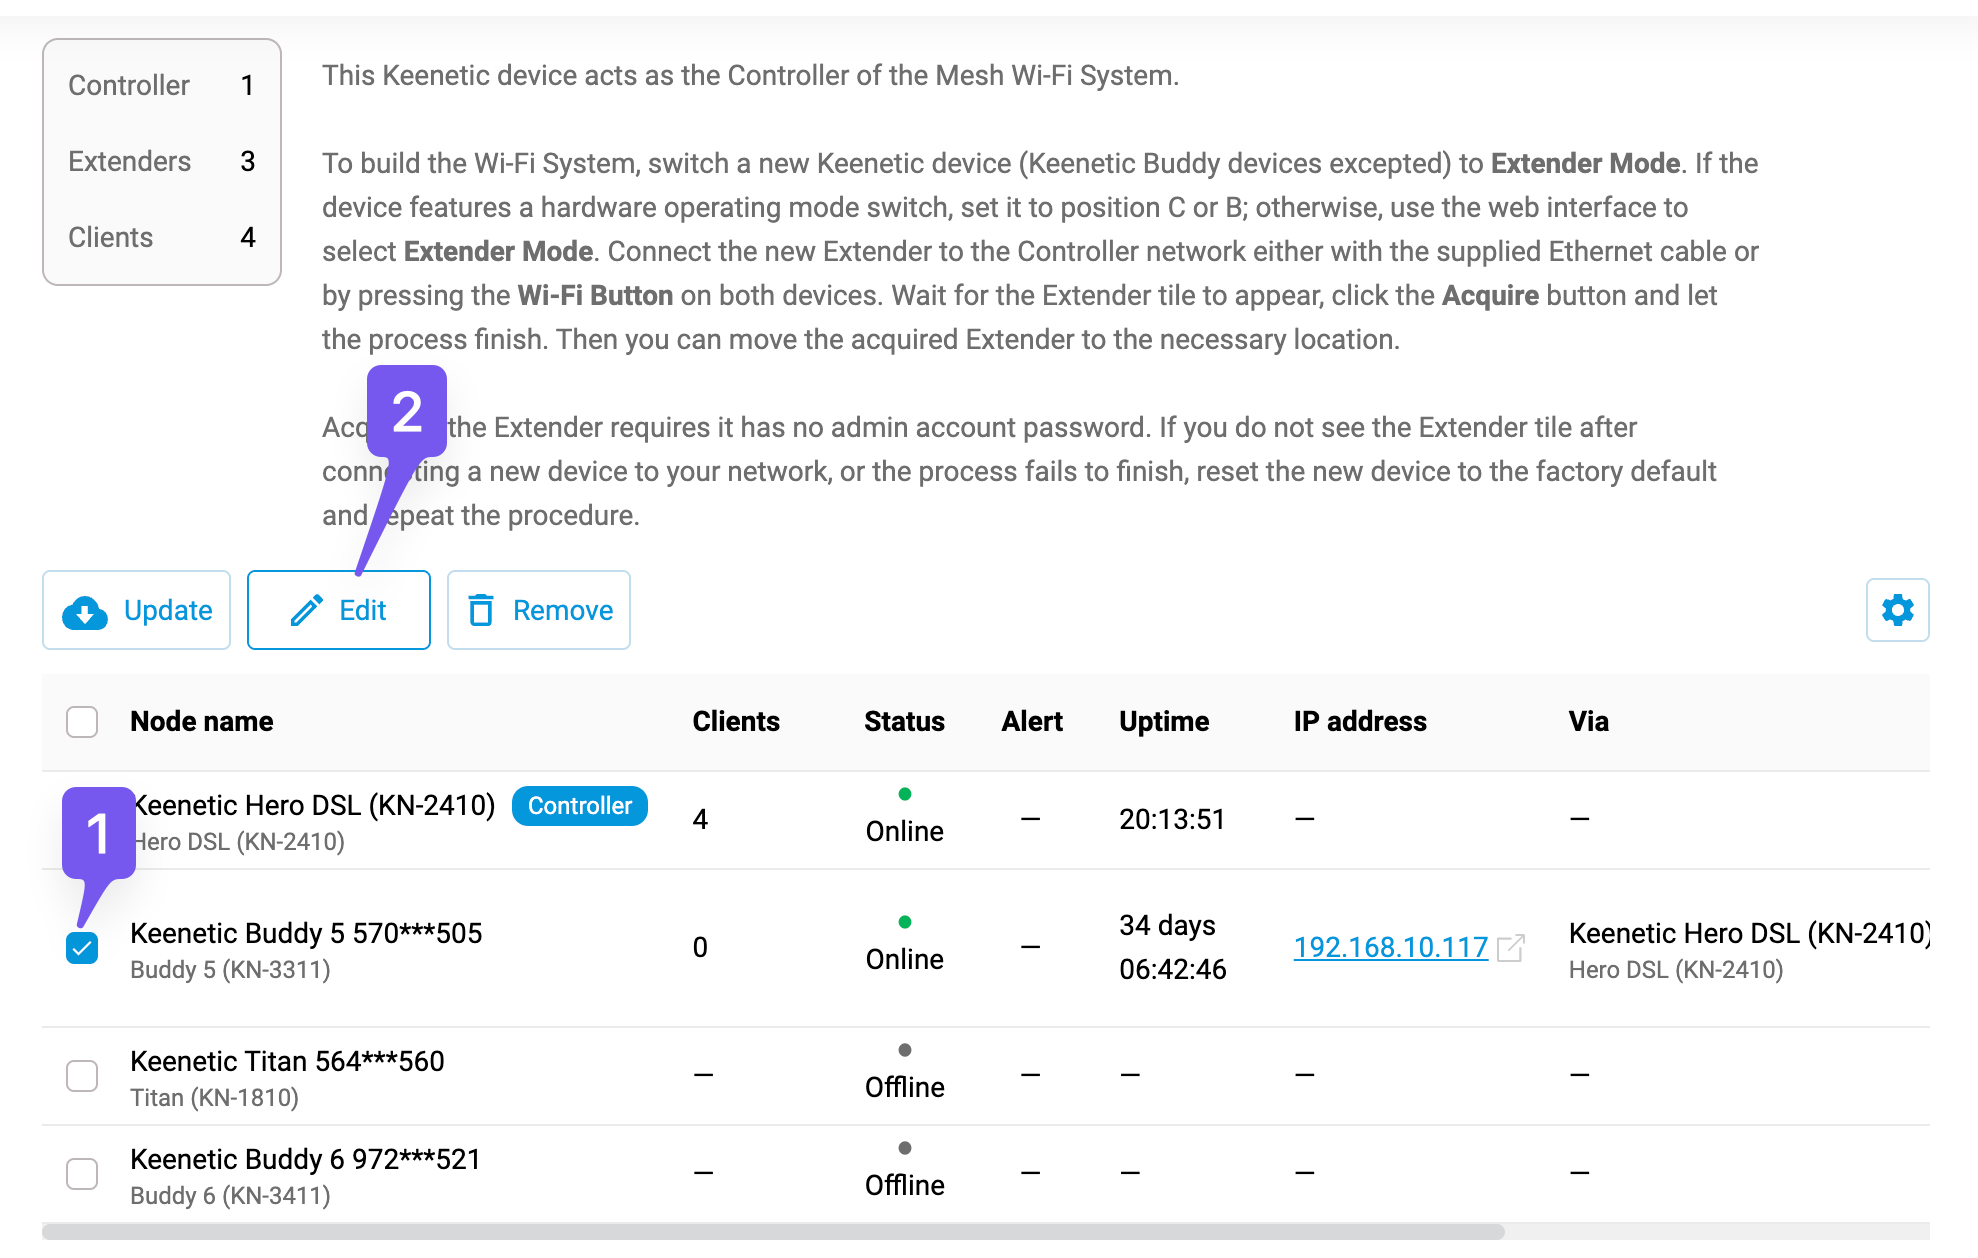
Task: Select the Keenetic Titan row checkbox
Action: [x=82, y=1076]
